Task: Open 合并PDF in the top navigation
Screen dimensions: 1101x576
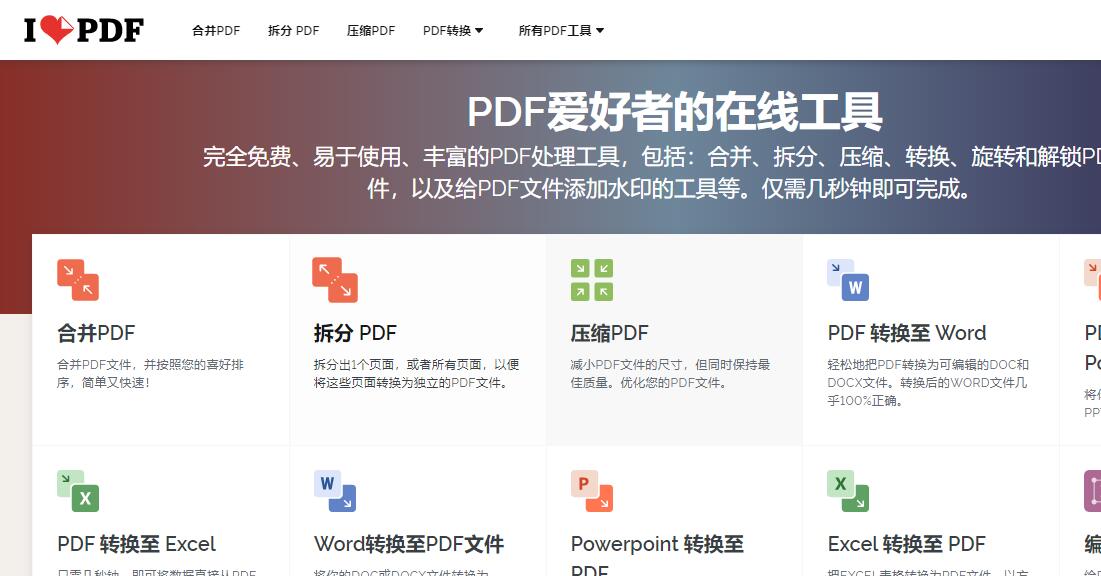Action: (x=216, y=31)
